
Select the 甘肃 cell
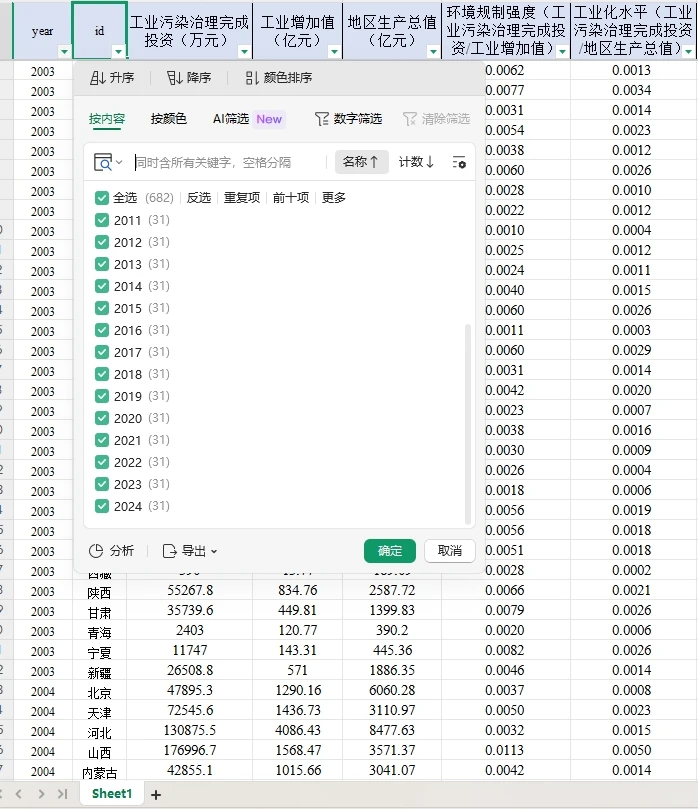pos(99,612)
